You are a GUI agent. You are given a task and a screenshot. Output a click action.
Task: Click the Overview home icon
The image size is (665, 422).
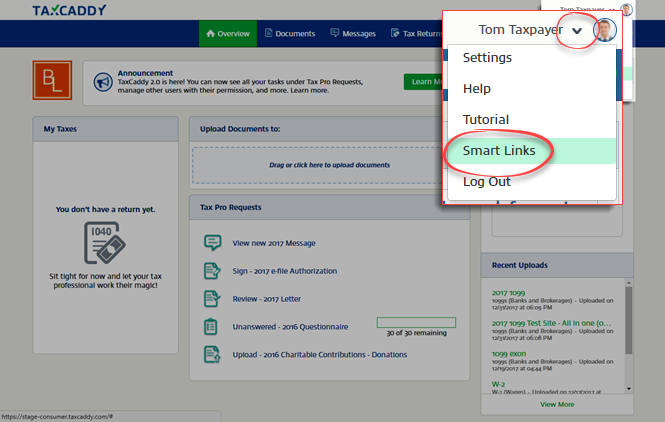point(210,33)
